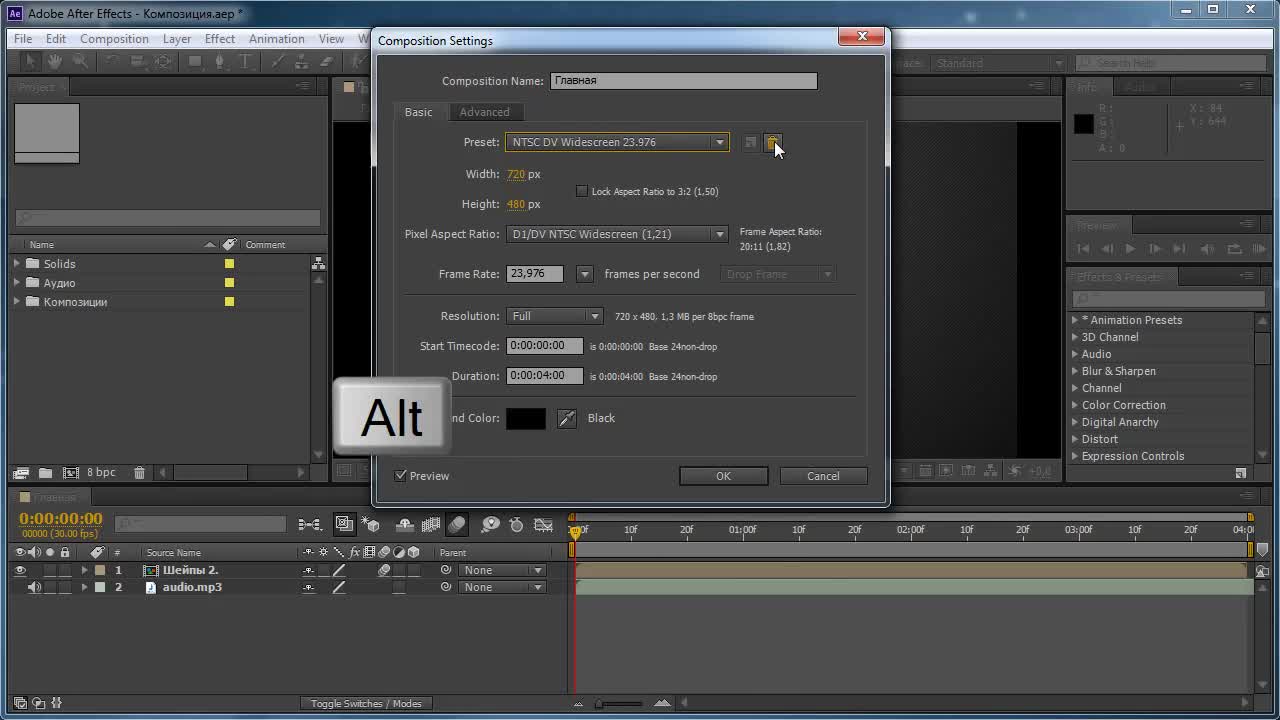Select the Eraser tool
Viewport: 1280px width, 720px height.
click(x=325, y=62)
